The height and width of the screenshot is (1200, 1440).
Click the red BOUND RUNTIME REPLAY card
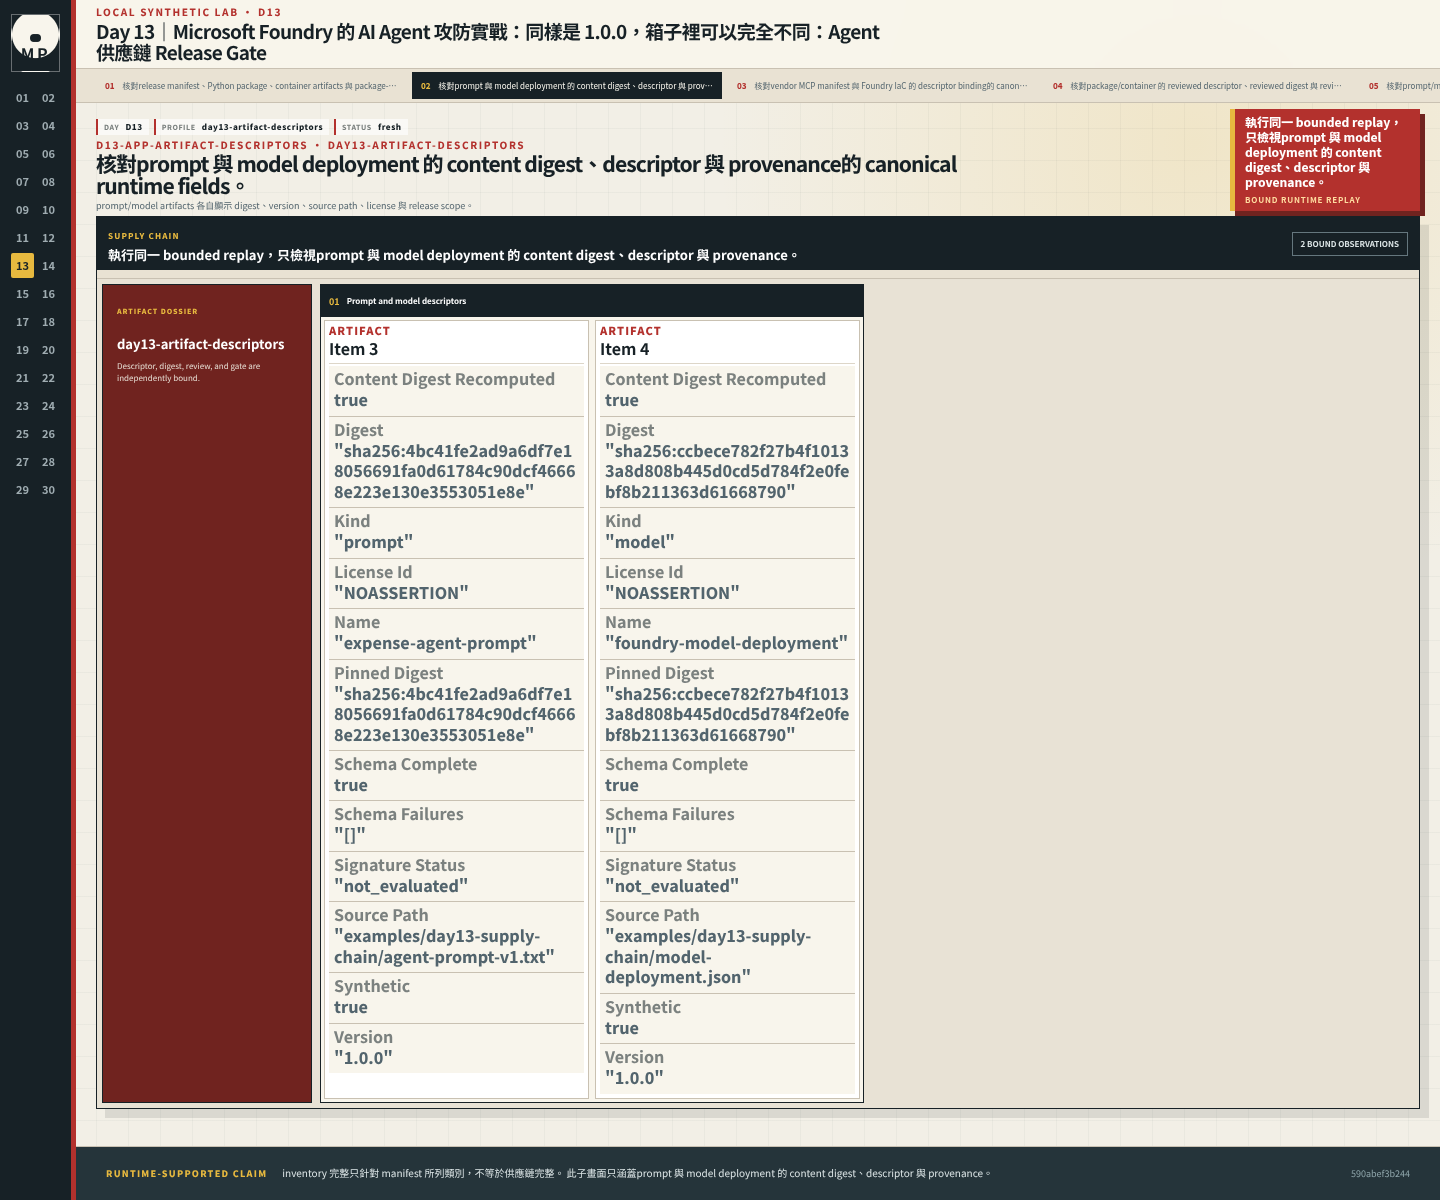pos(1325,160)
